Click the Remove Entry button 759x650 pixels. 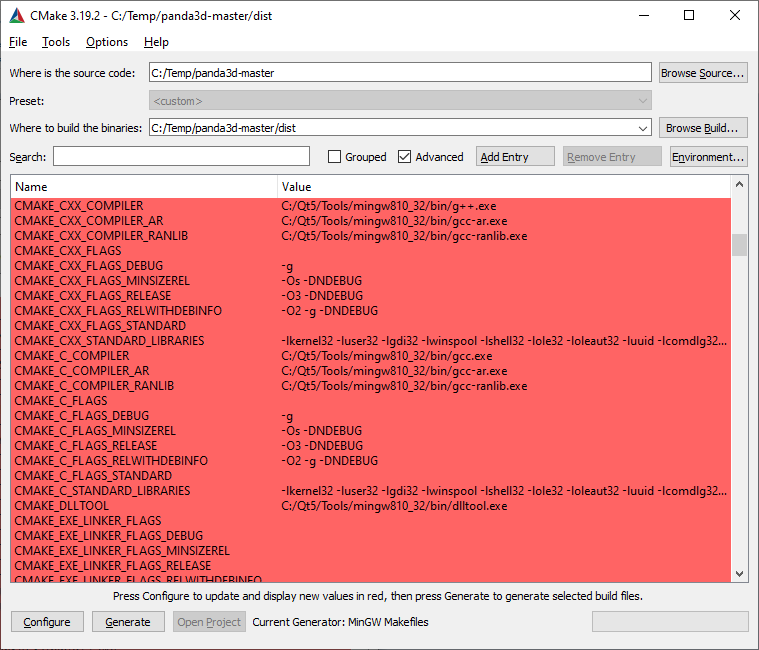tap(612, 157)
